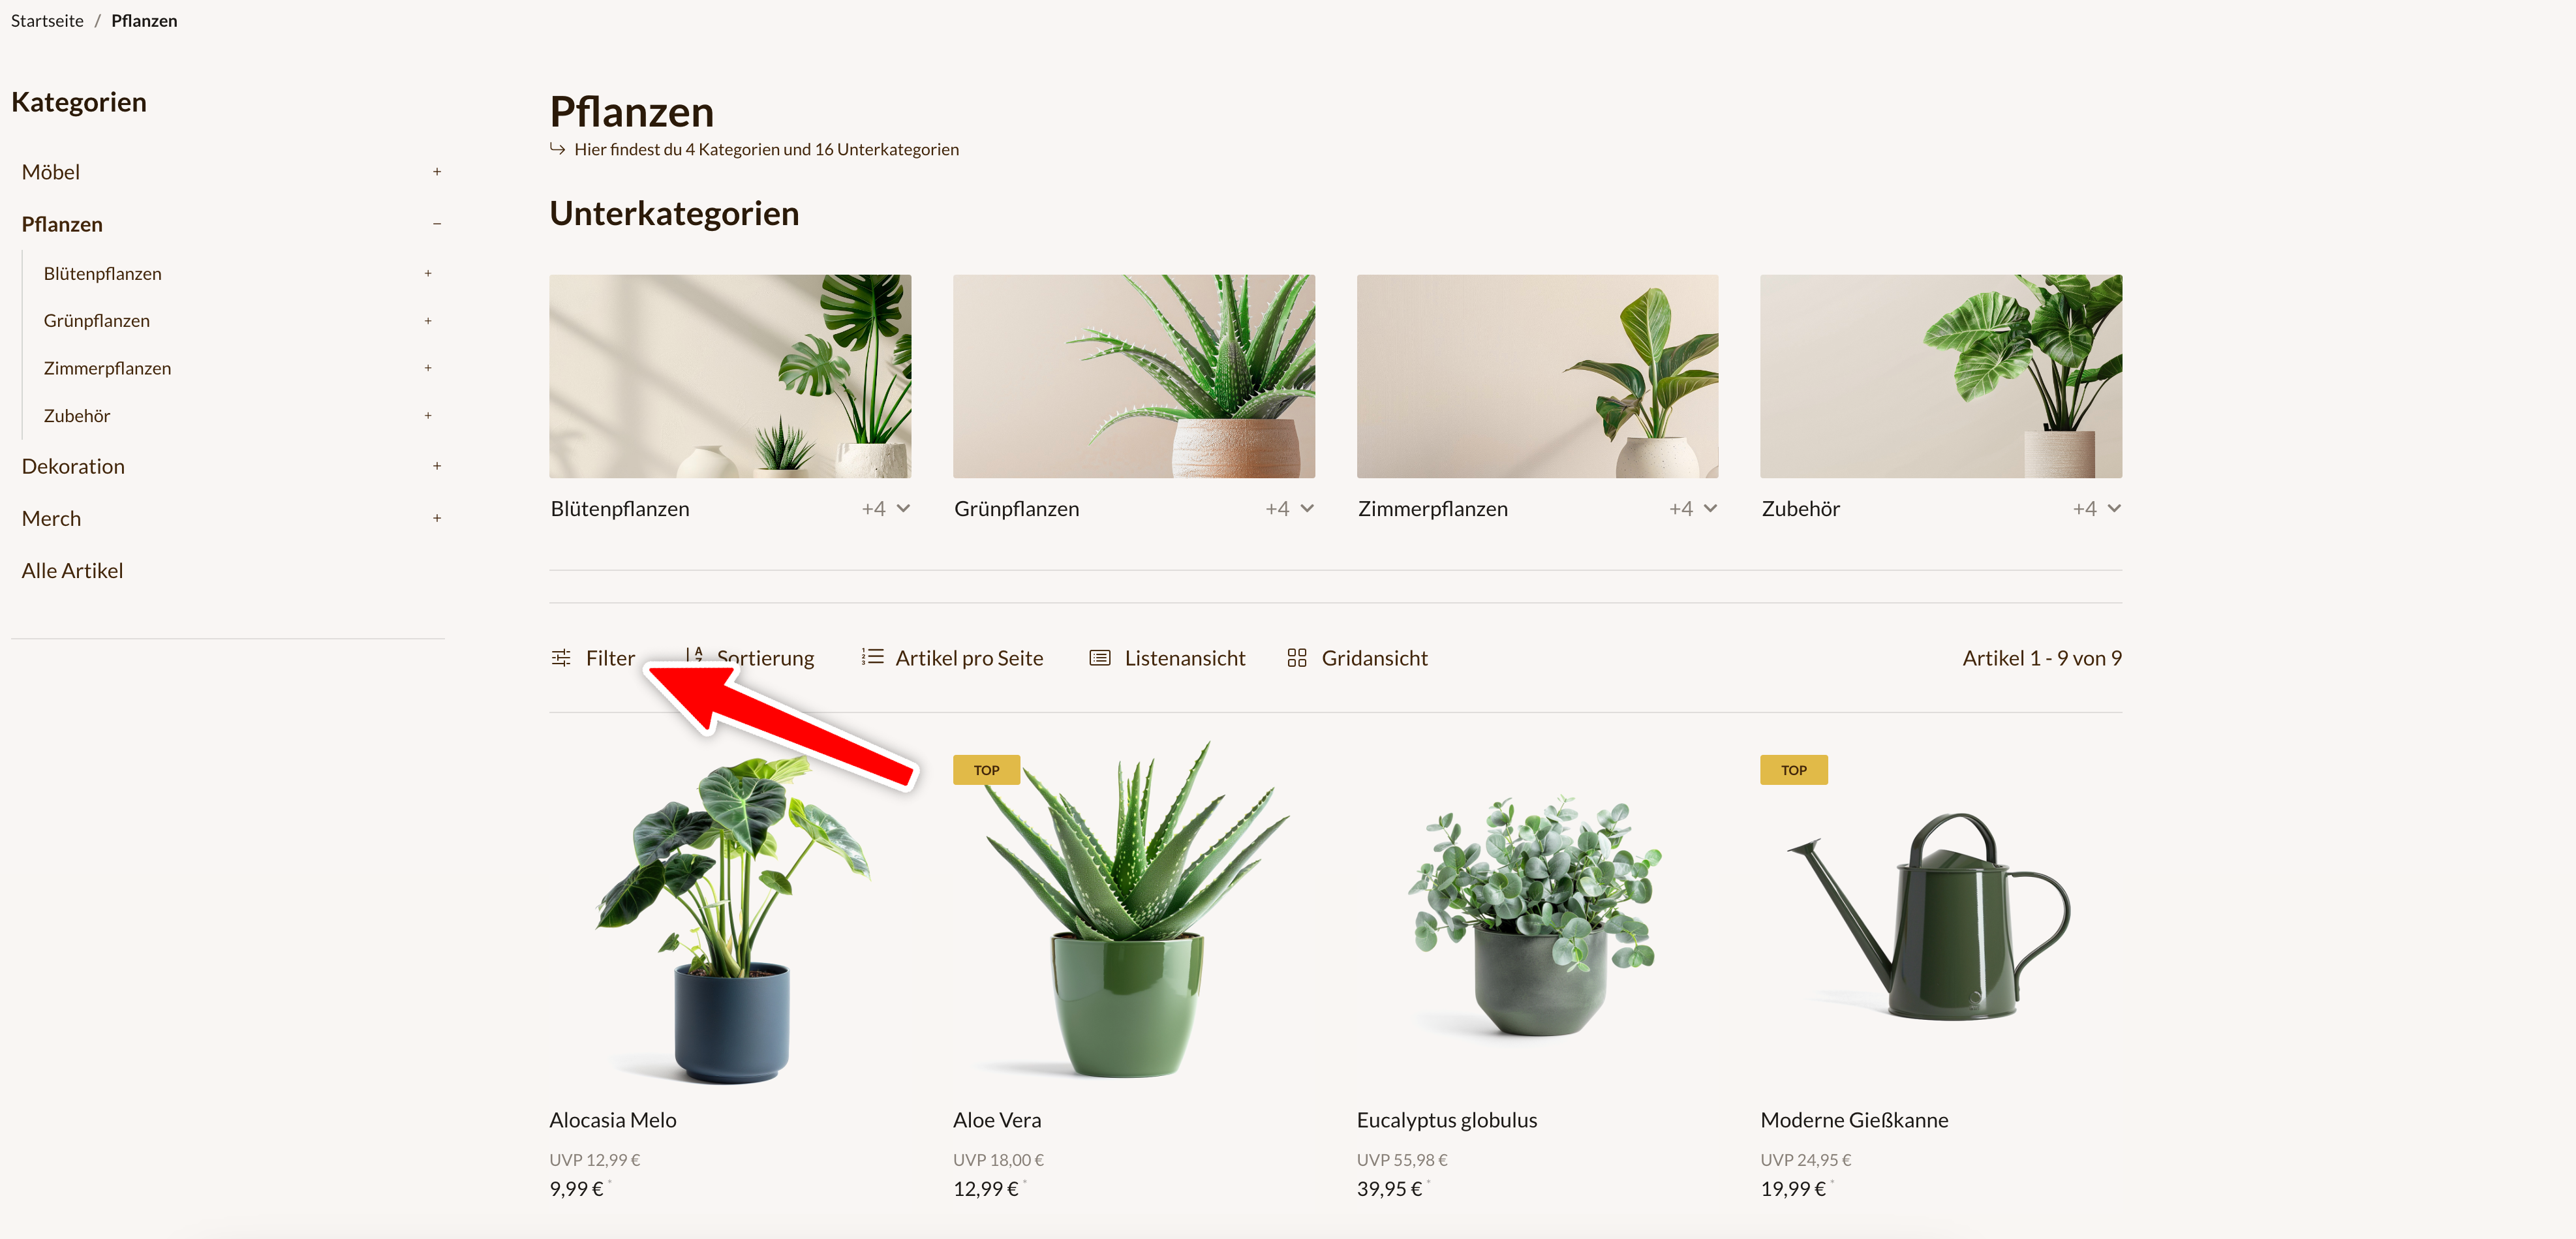
Task: Open the Moderne Gießkanne product title
Action: pyautogui.click(x=1854, y=1120)
